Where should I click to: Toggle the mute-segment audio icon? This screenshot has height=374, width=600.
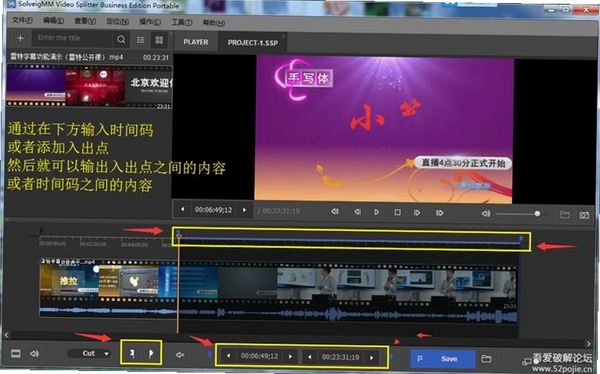[180, 355]
